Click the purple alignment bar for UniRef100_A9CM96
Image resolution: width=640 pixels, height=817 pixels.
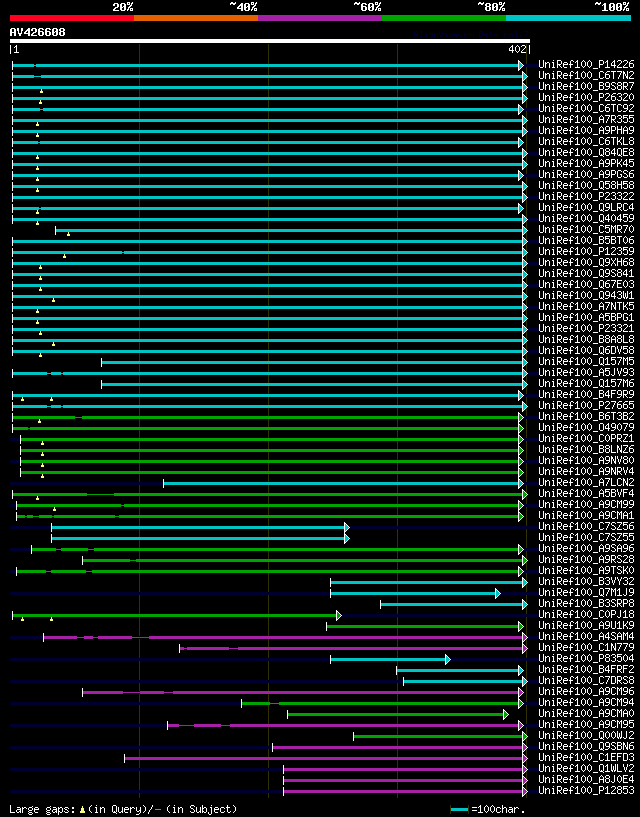point(303,692)
